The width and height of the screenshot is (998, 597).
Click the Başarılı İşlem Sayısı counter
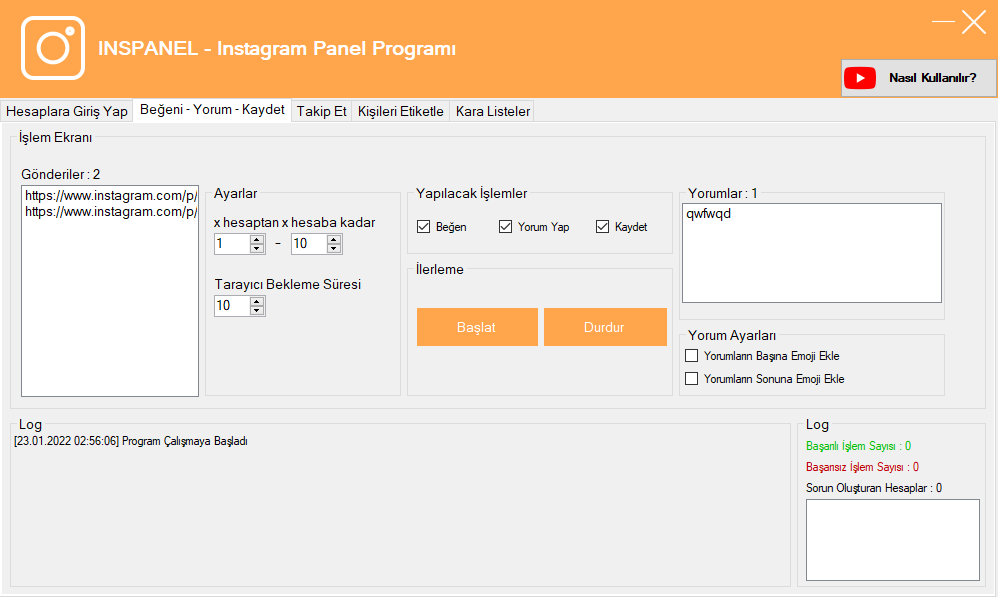(858, 446)
